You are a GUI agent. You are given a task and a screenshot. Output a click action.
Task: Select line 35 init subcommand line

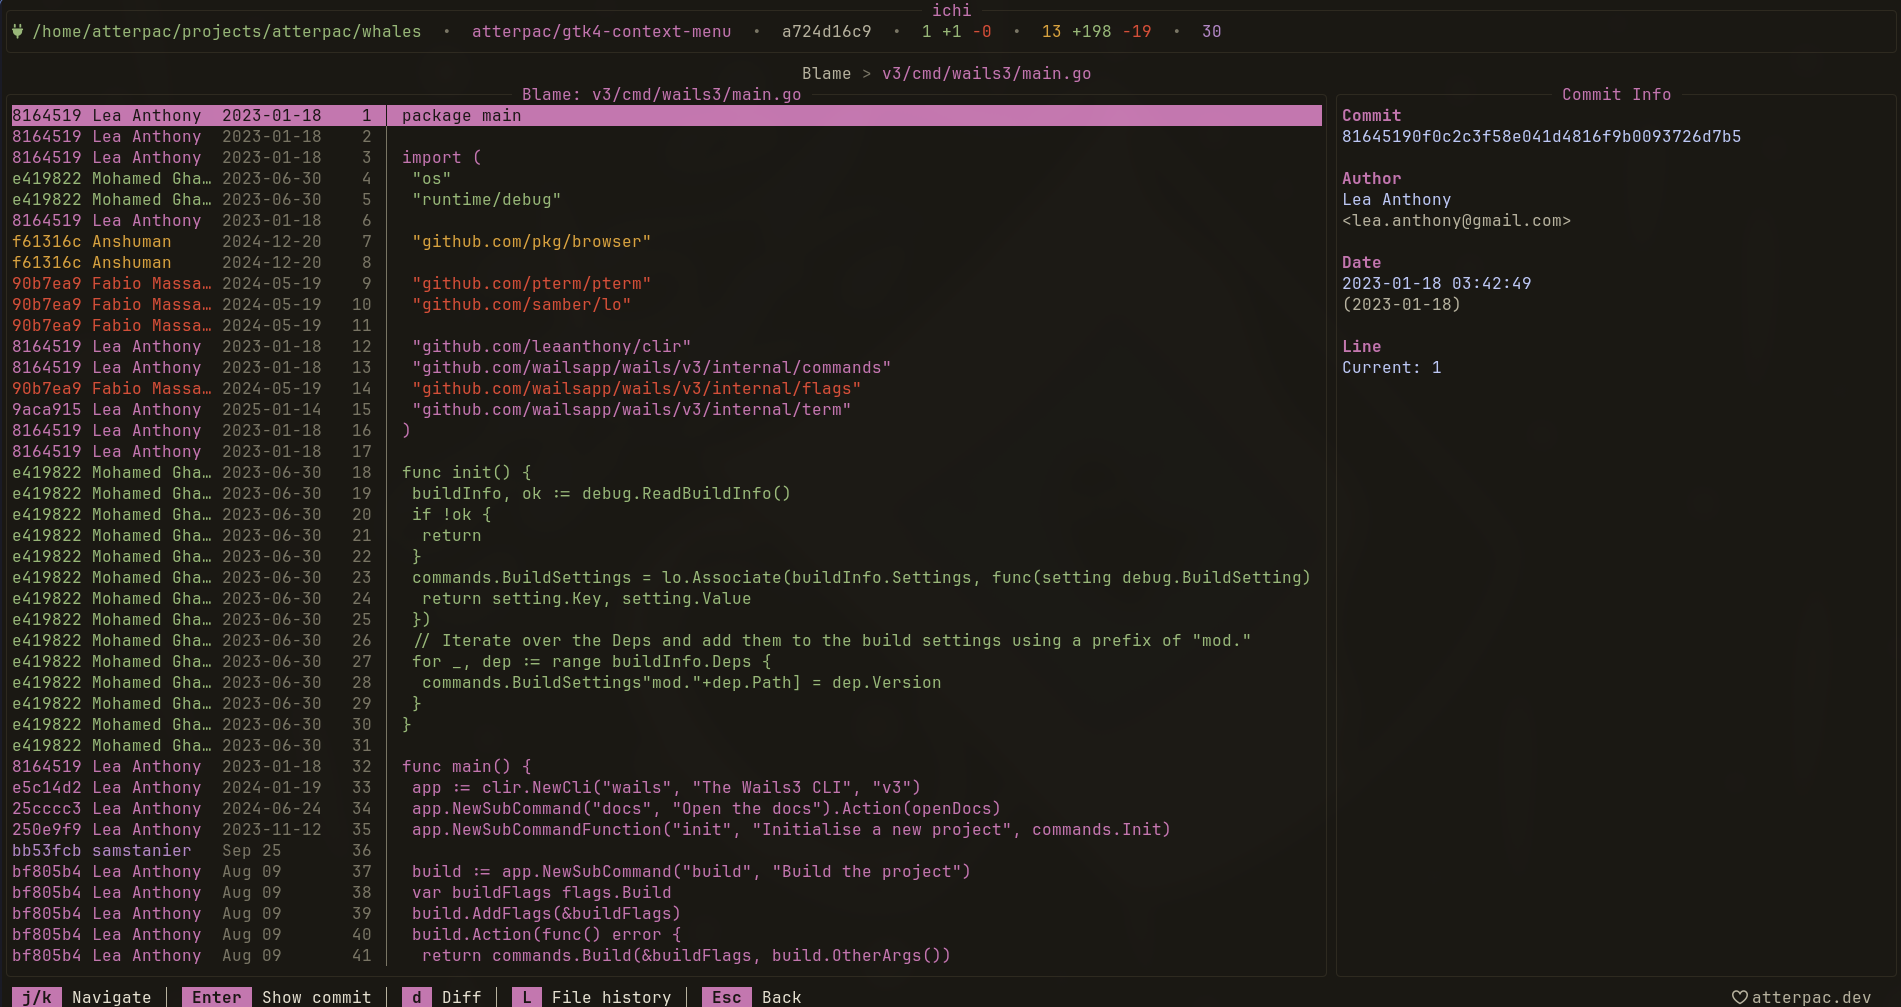pyautogui.click(x=666, y=829)
